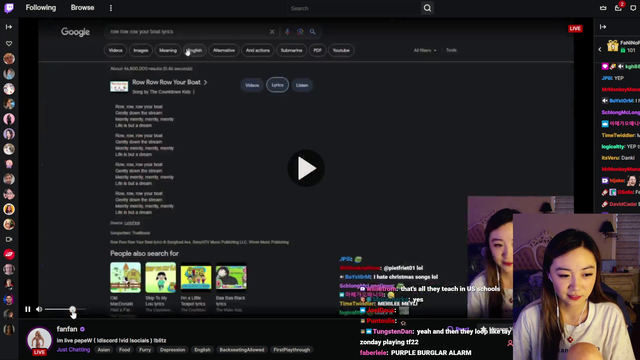Click the chat gift leaderboard back chevron
640x360 pixels.
point(600,49)
